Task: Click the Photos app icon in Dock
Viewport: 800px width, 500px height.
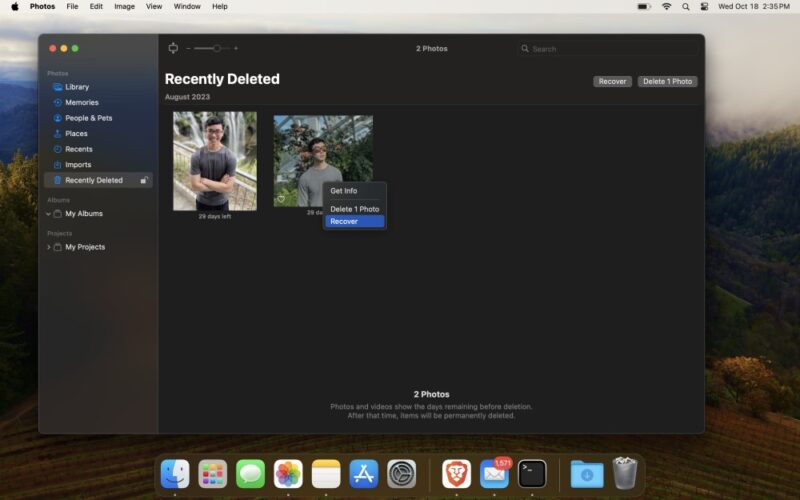Action: tap(288, 473)
